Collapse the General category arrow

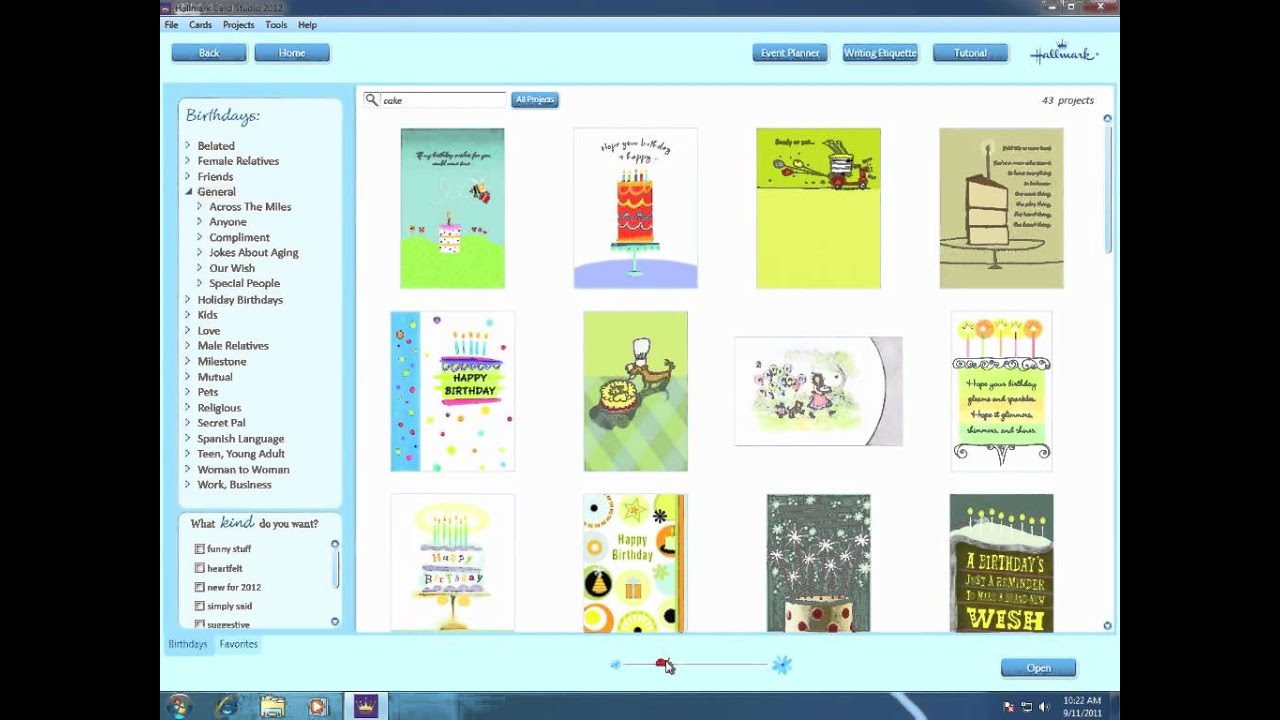pos(188,191)
